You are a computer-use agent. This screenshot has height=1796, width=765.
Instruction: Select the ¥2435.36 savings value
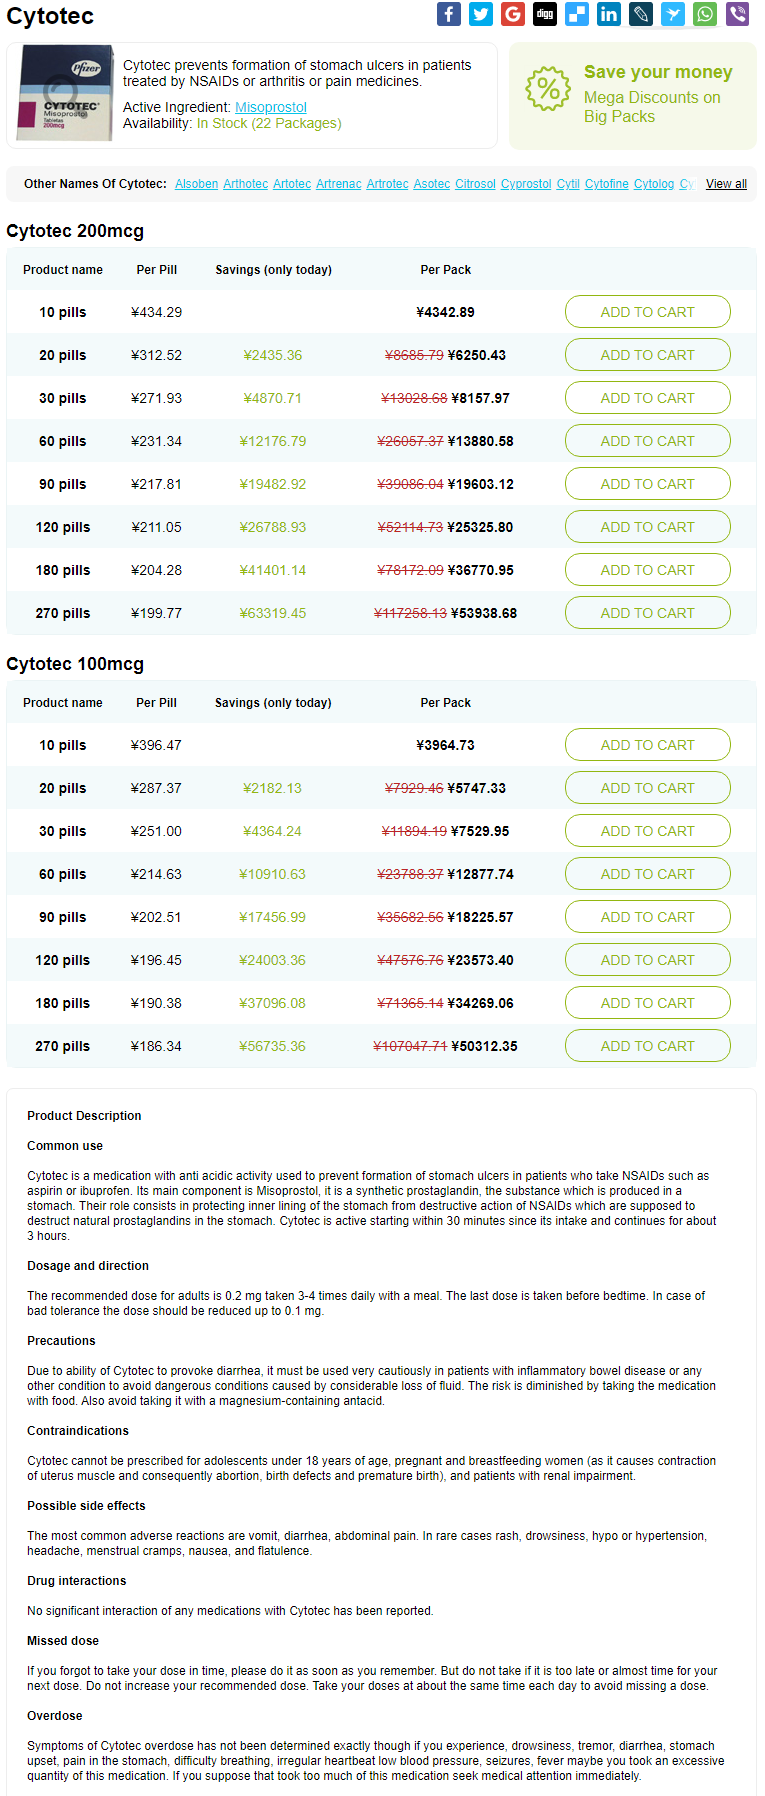[x=273, y=355]
